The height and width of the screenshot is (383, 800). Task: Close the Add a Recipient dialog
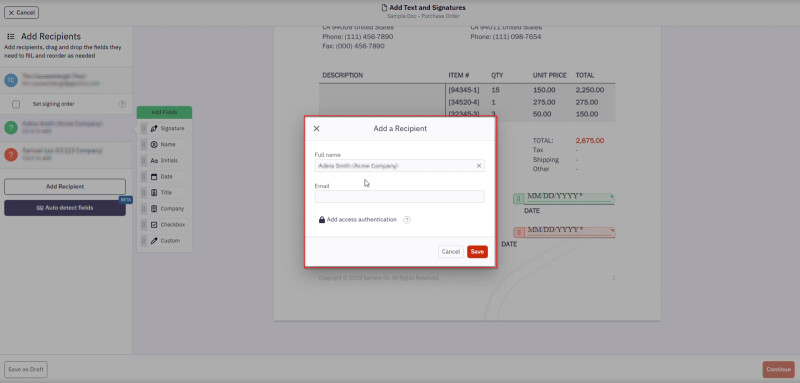pos(316,129)
